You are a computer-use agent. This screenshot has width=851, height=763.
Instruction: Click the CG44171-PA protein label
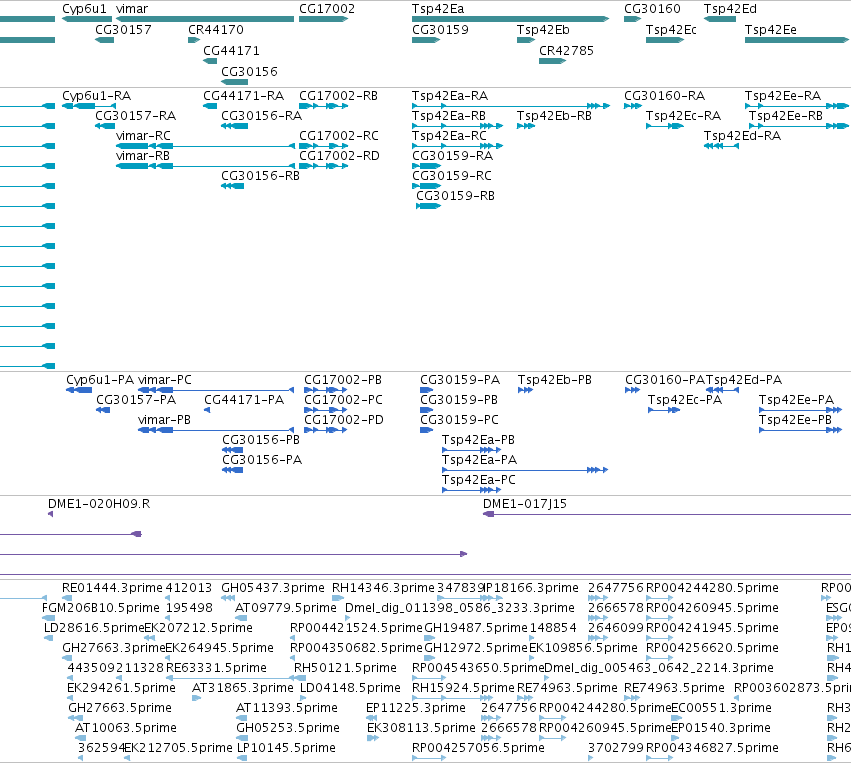click(244, 400)
